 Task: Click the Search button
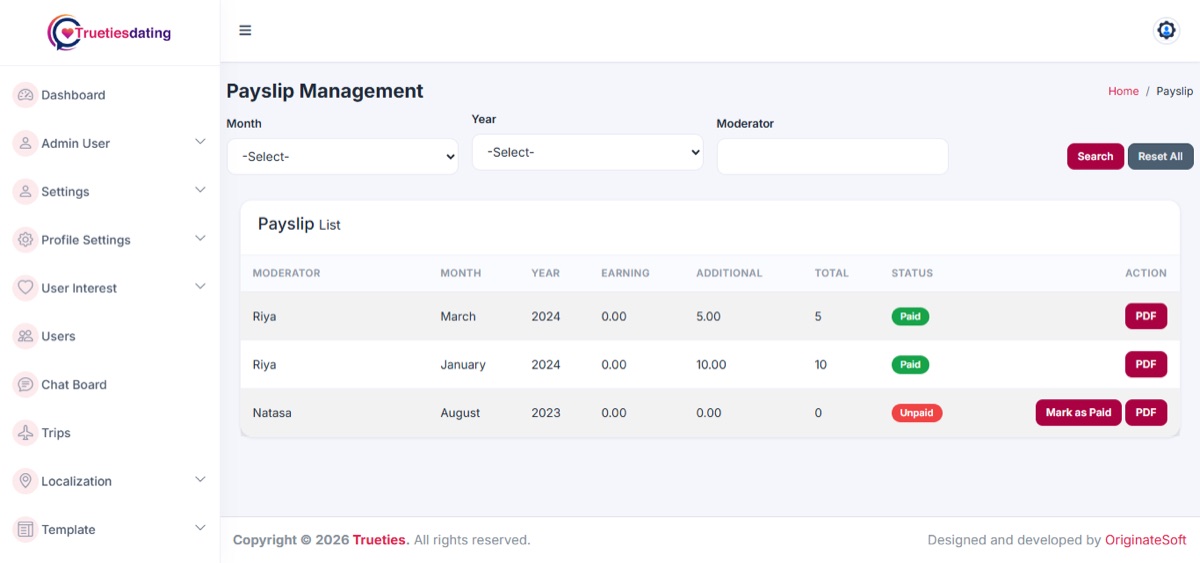pyautogui.click(x=1095, y=156)
